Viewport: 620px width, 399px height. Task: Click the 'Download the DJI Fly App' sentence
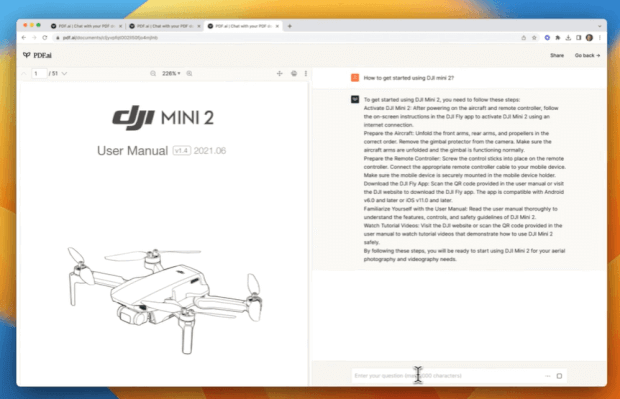point(464,192)
